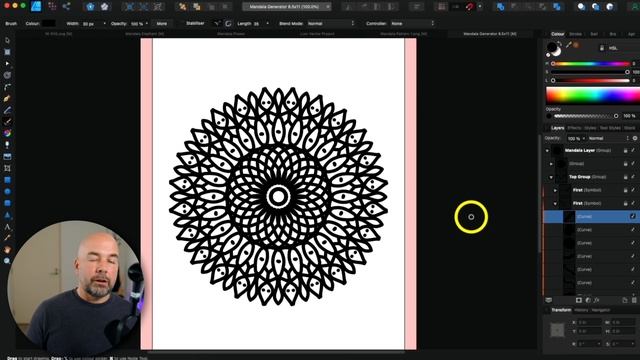Viewport: 640px width, 360px height.
Task: Select the Zoom magnifier tool
Action: (x=7, y=261)
